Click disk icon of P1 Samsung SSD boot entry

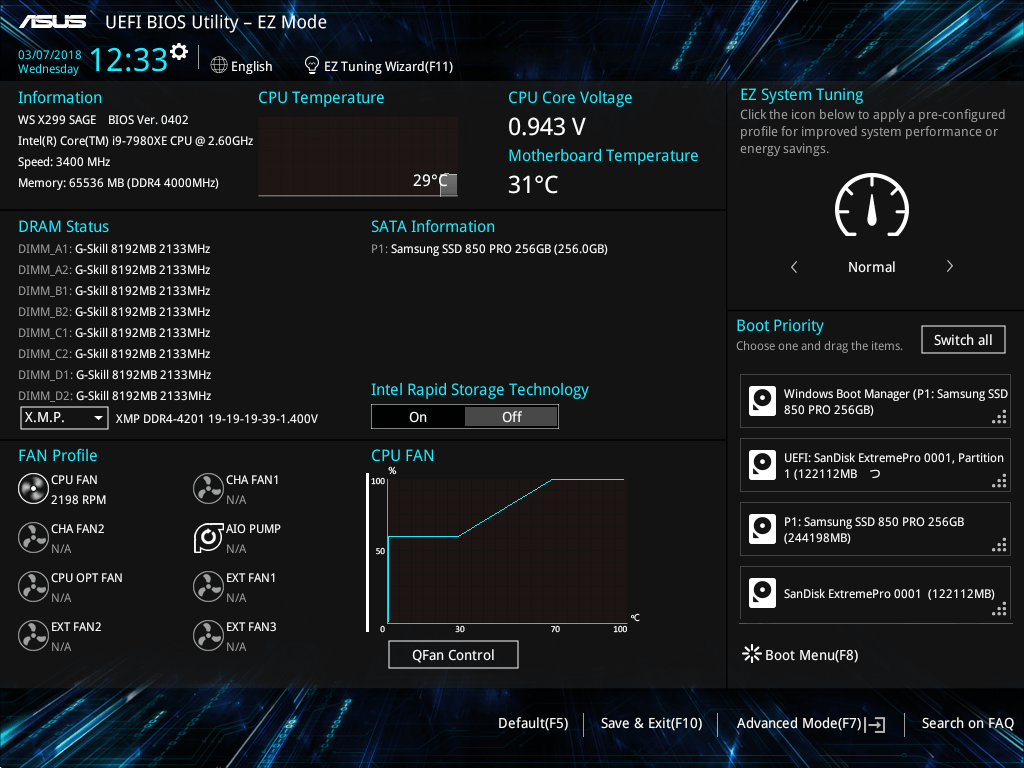pos(762,529)
